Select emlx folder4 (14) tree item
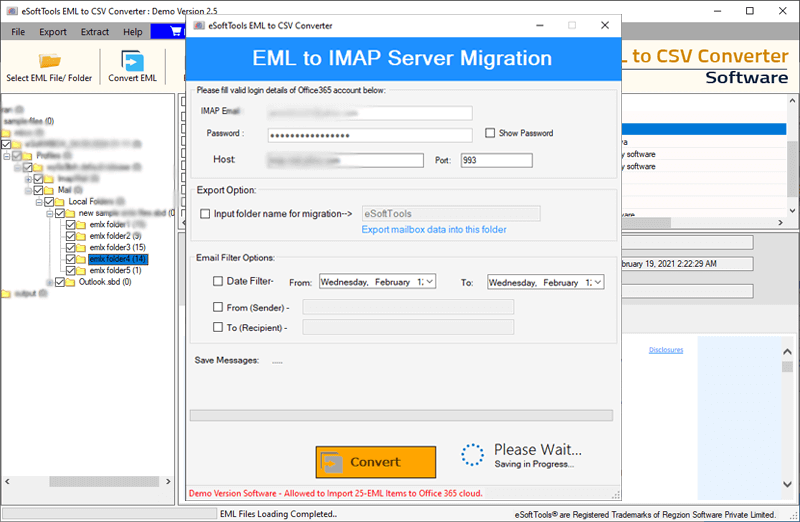800x522 pixels. (118, 259)
